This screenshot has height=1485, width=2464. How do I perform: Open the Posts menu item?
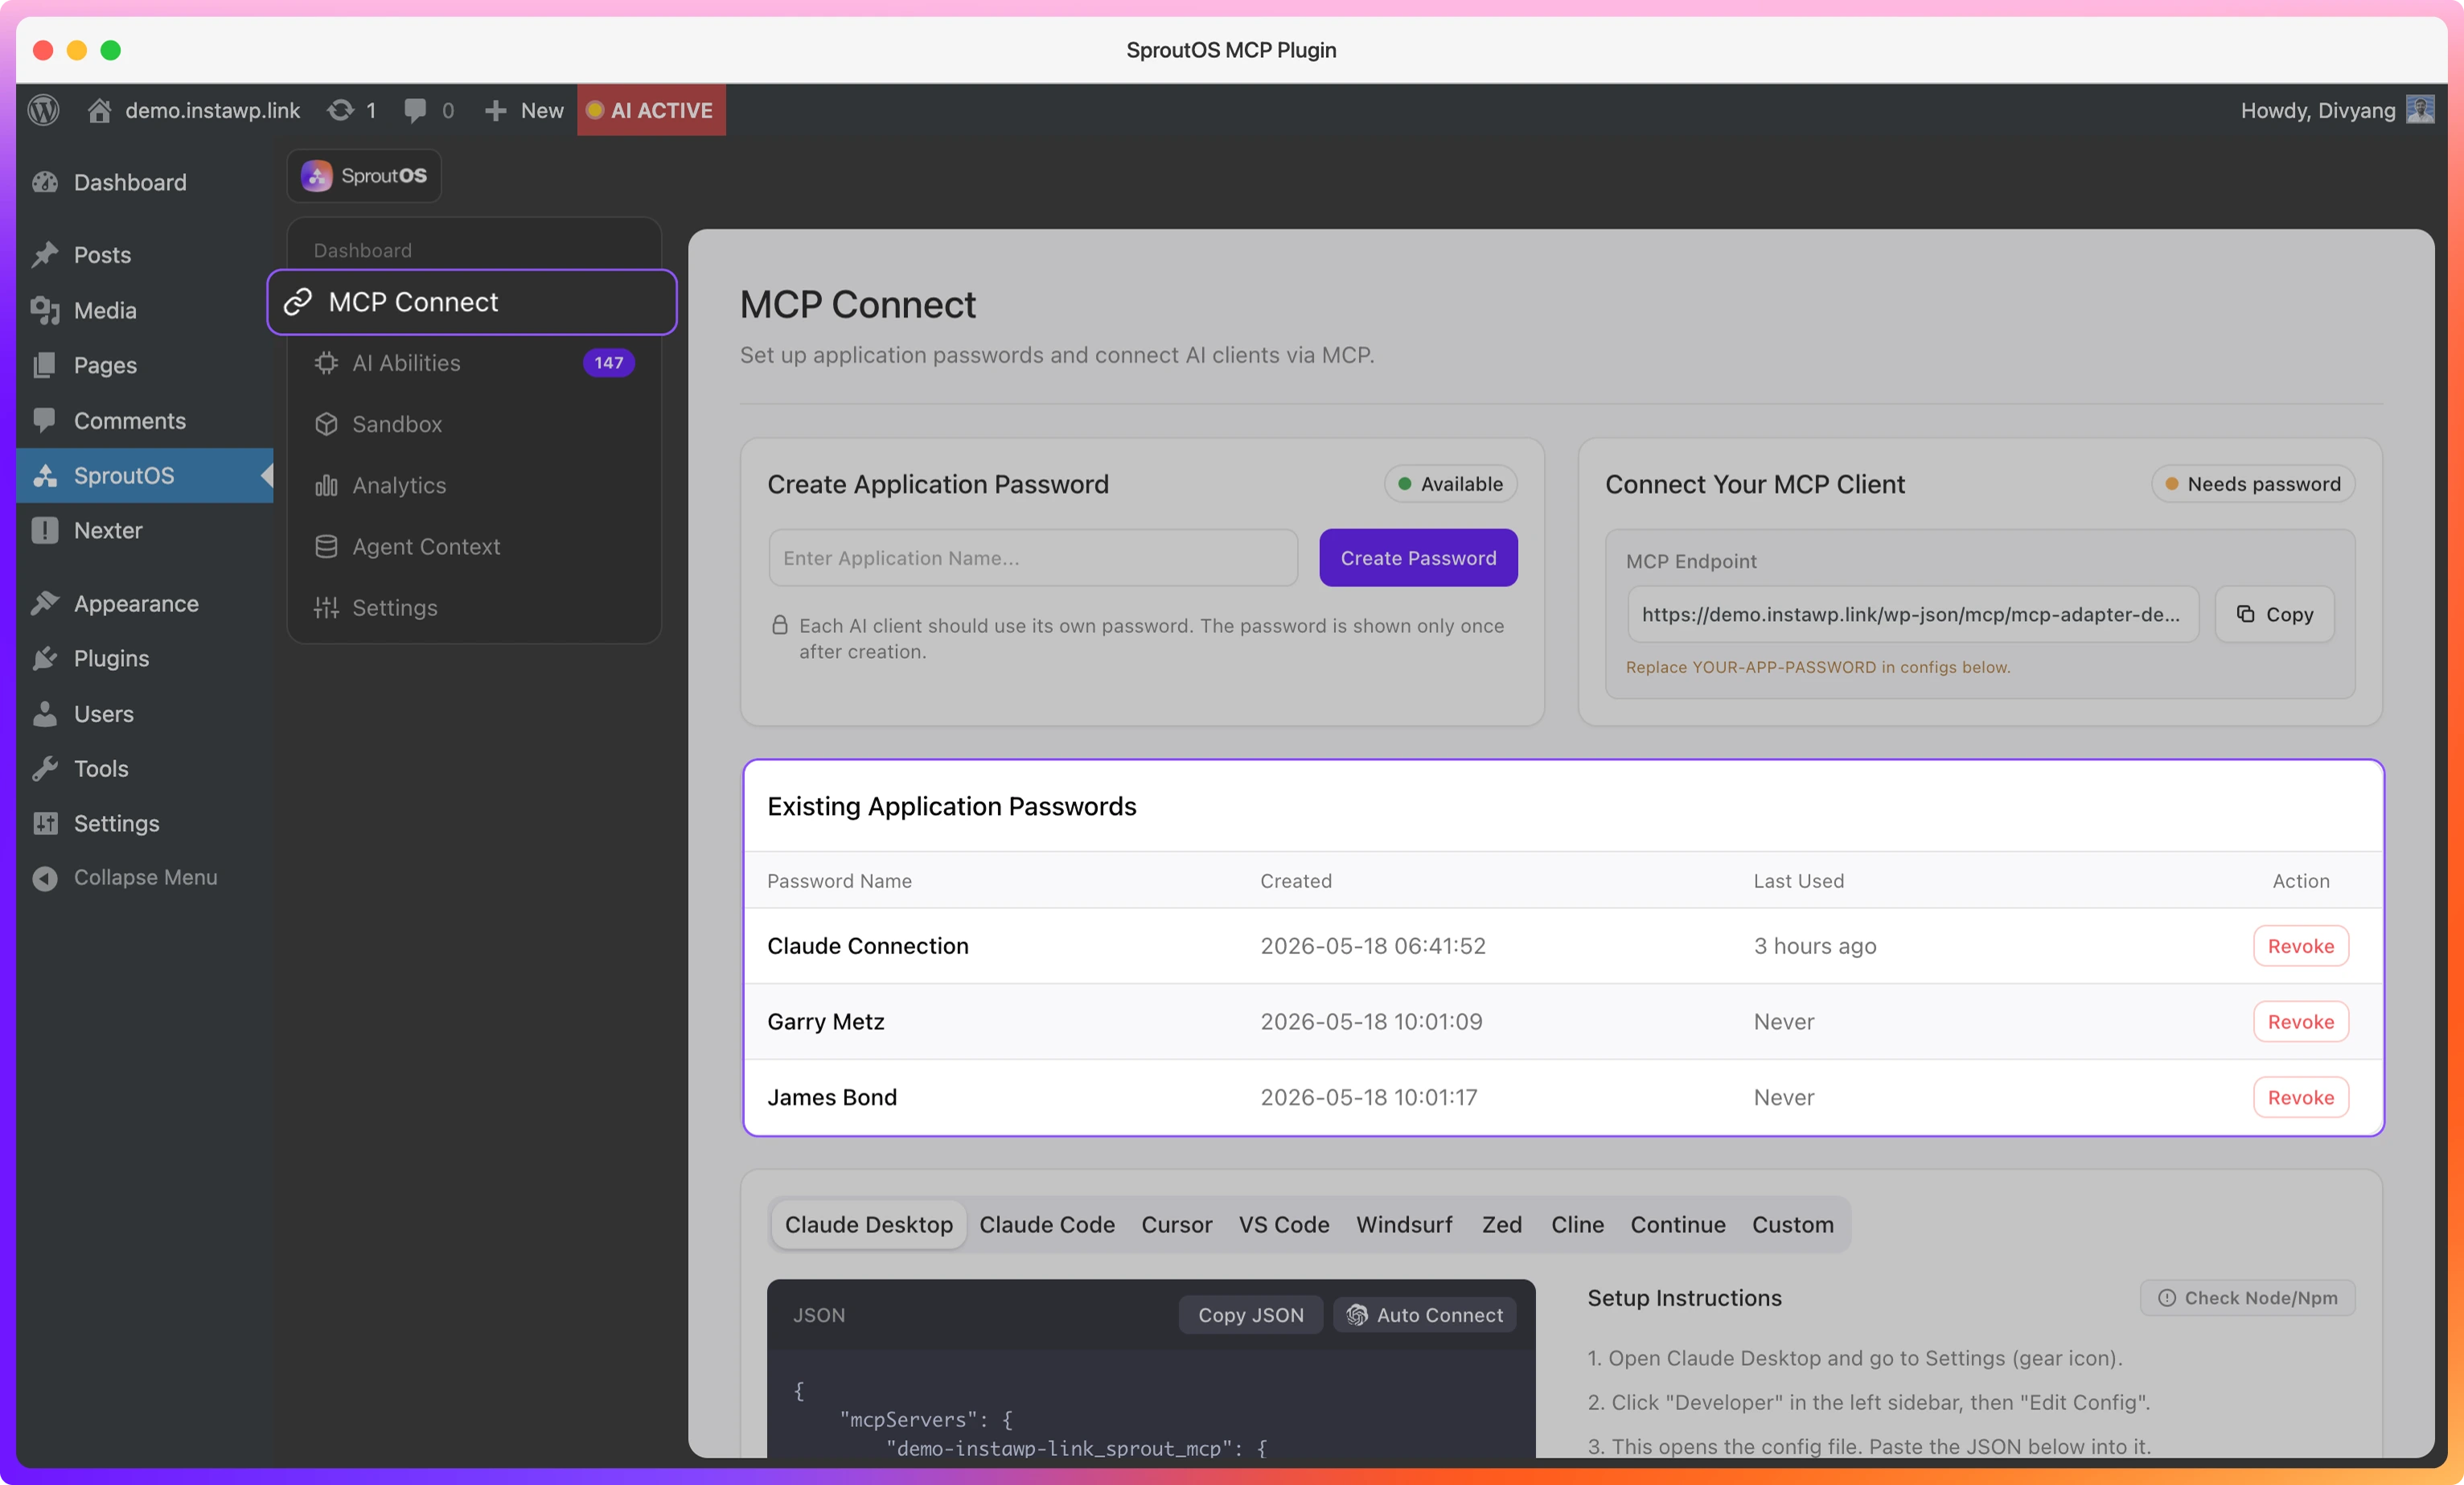point(102,255)
